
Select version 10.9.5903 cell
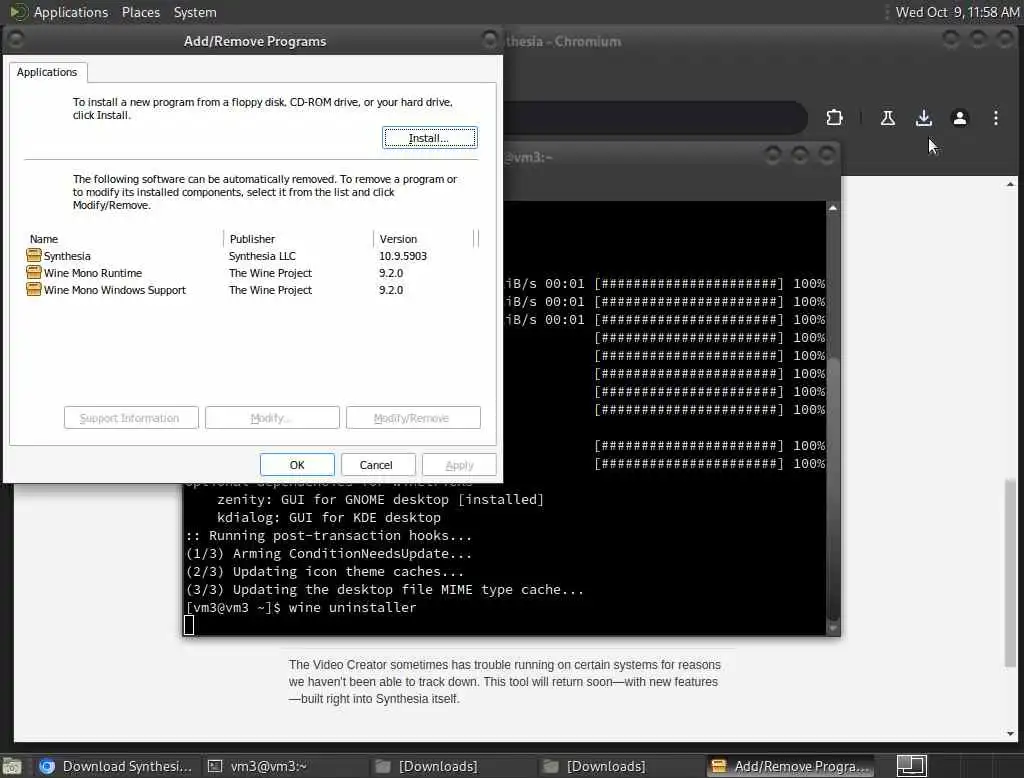point(403,256)
